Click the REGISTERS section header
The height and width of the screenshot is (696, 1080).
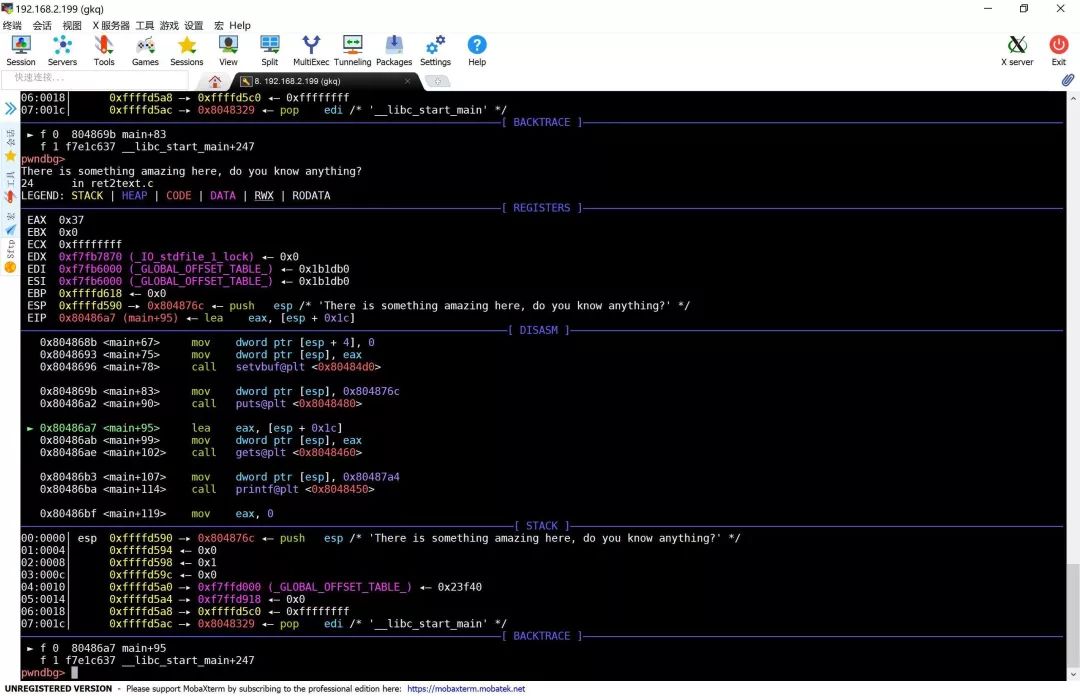point(541,207)
